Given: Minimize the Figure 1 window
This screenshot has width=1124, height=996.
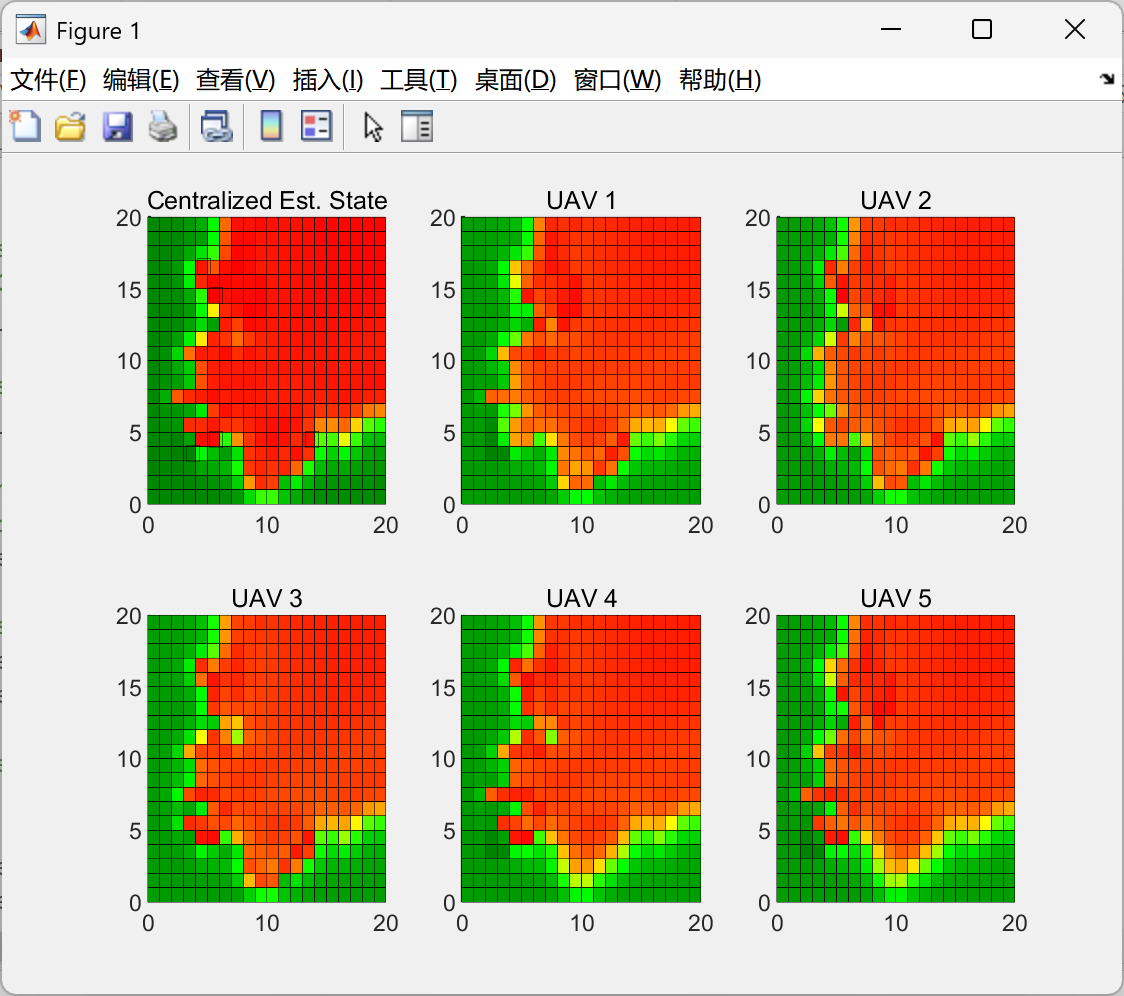Looking at the screenshot, I should click(x=890, y=29).
